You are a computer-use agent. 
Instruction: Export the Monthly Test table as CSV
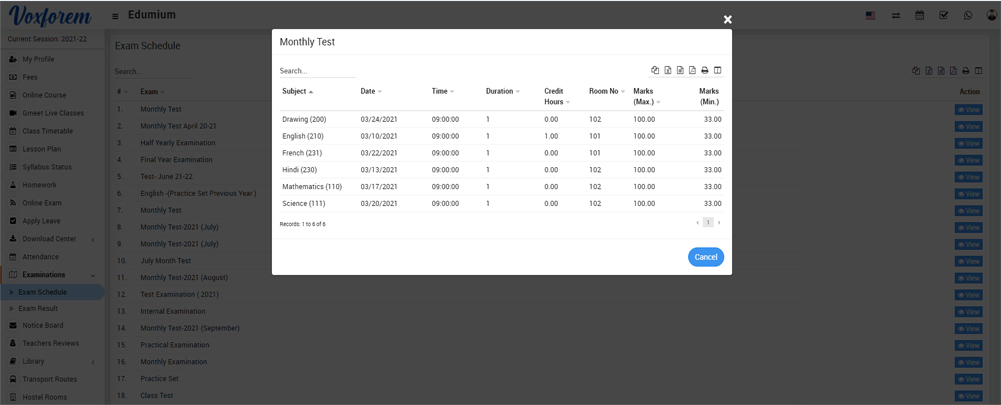[680, 71]
